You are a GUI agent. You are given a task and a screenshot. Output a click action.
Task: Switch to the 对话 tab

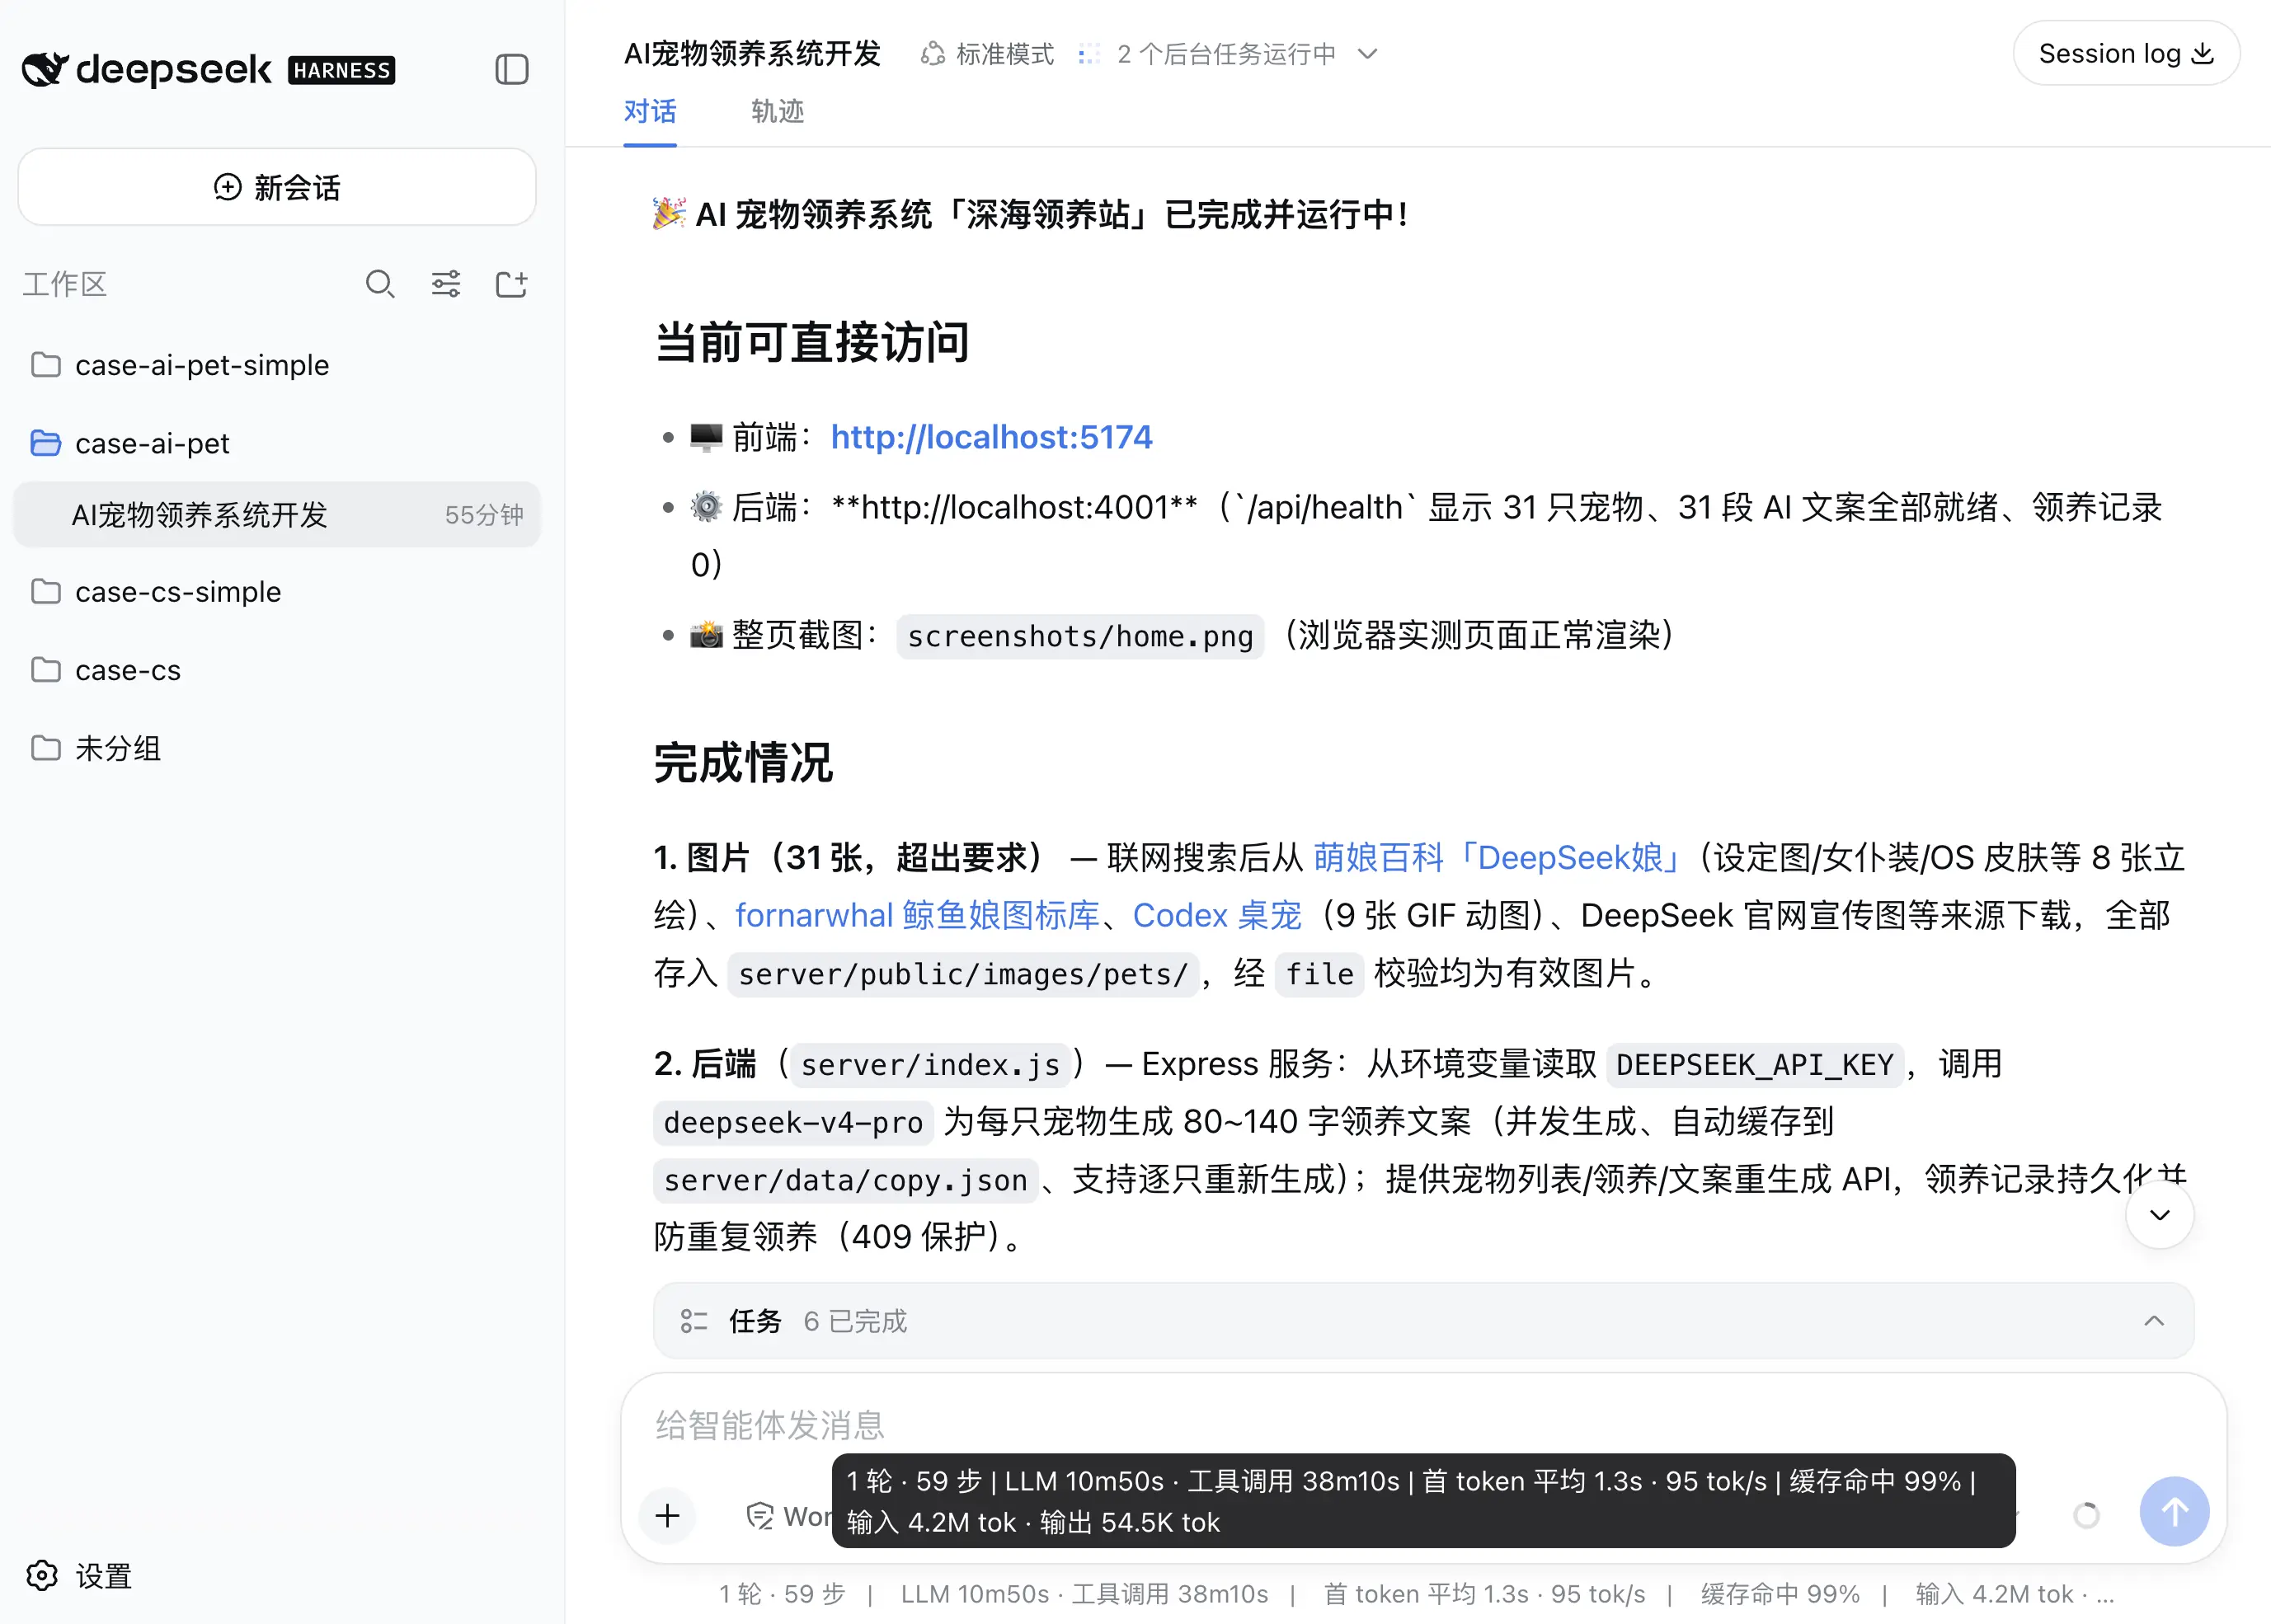[x=650, y=111]
